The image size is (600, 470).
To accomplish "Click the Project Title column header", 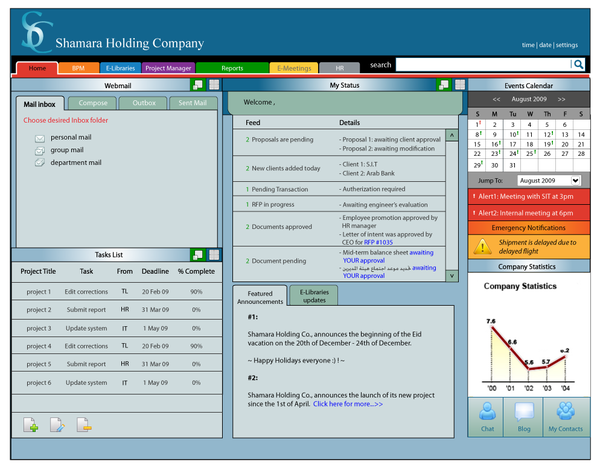I will pyautogui.click(x=38, y=271).
